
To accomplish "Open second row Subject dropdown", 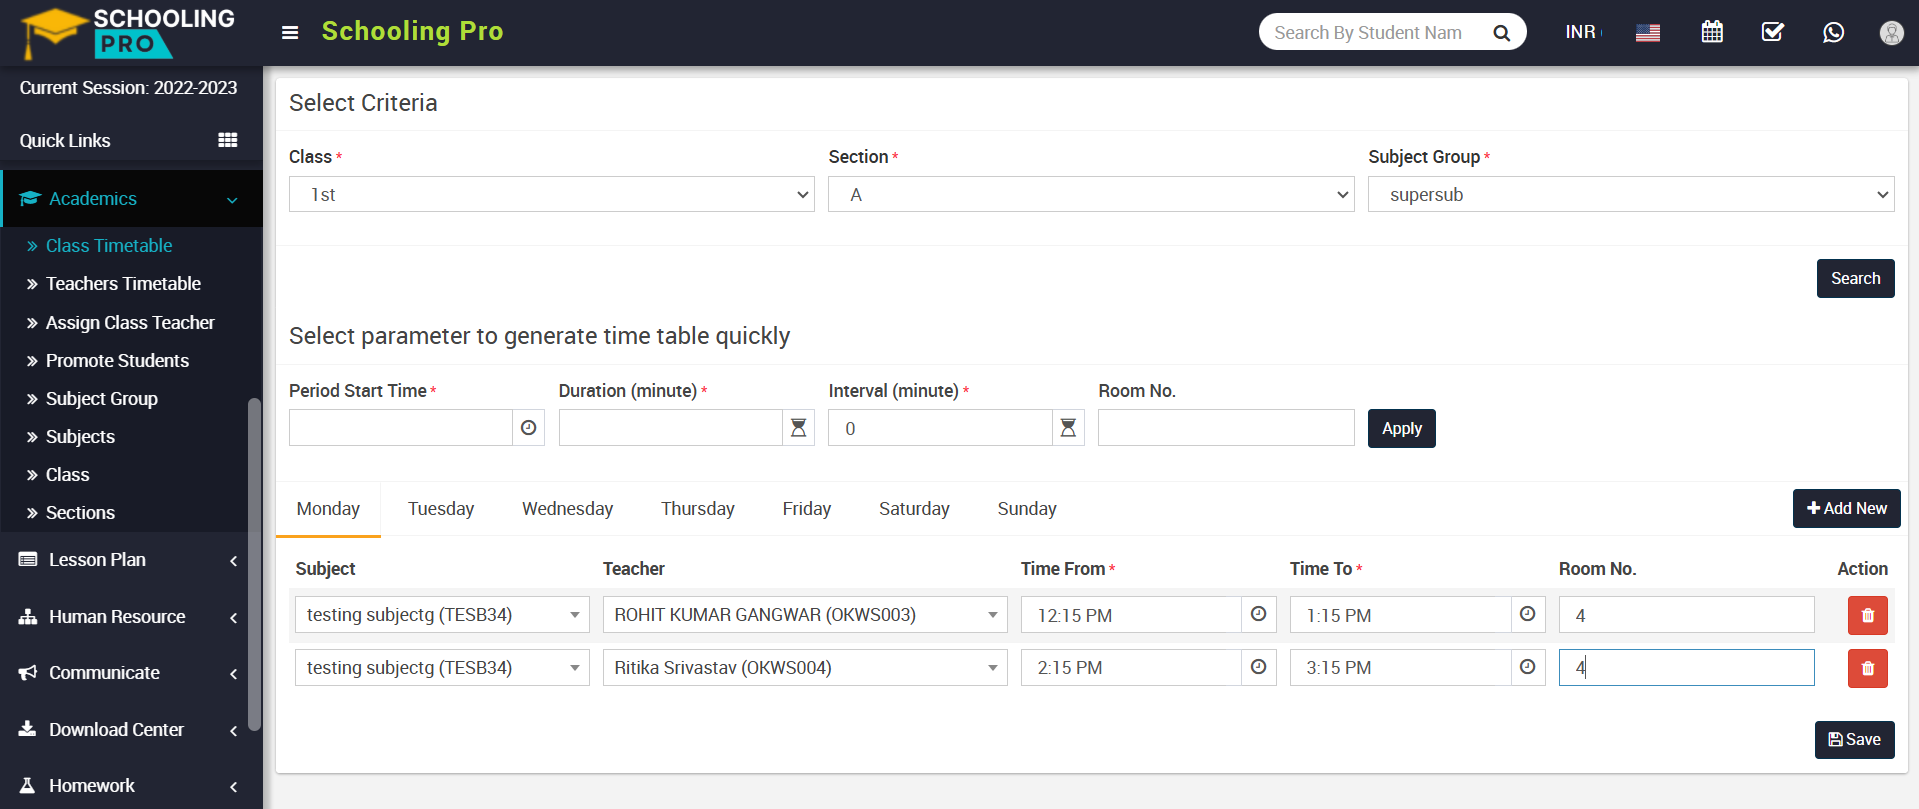I will (442, 667).
